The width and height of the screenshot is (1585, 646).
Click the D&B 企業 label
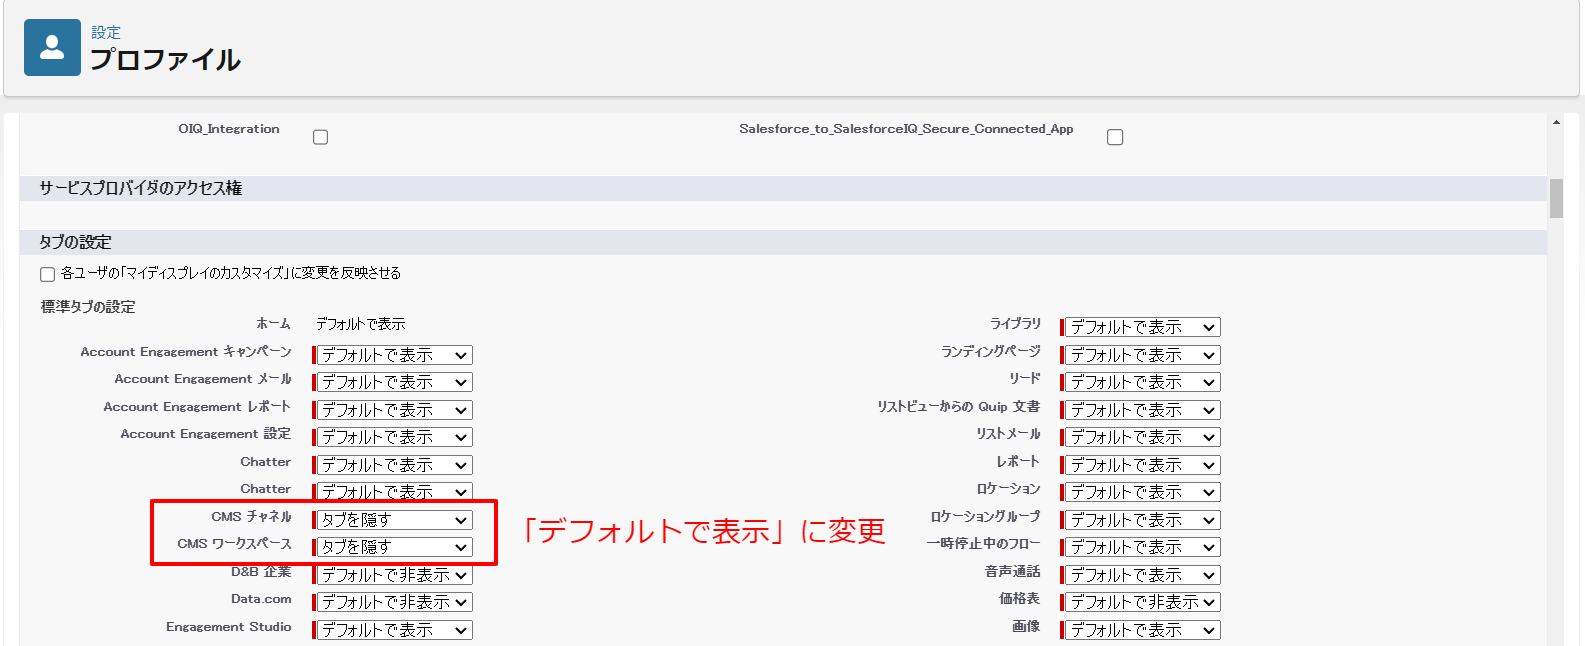point(261,572)
